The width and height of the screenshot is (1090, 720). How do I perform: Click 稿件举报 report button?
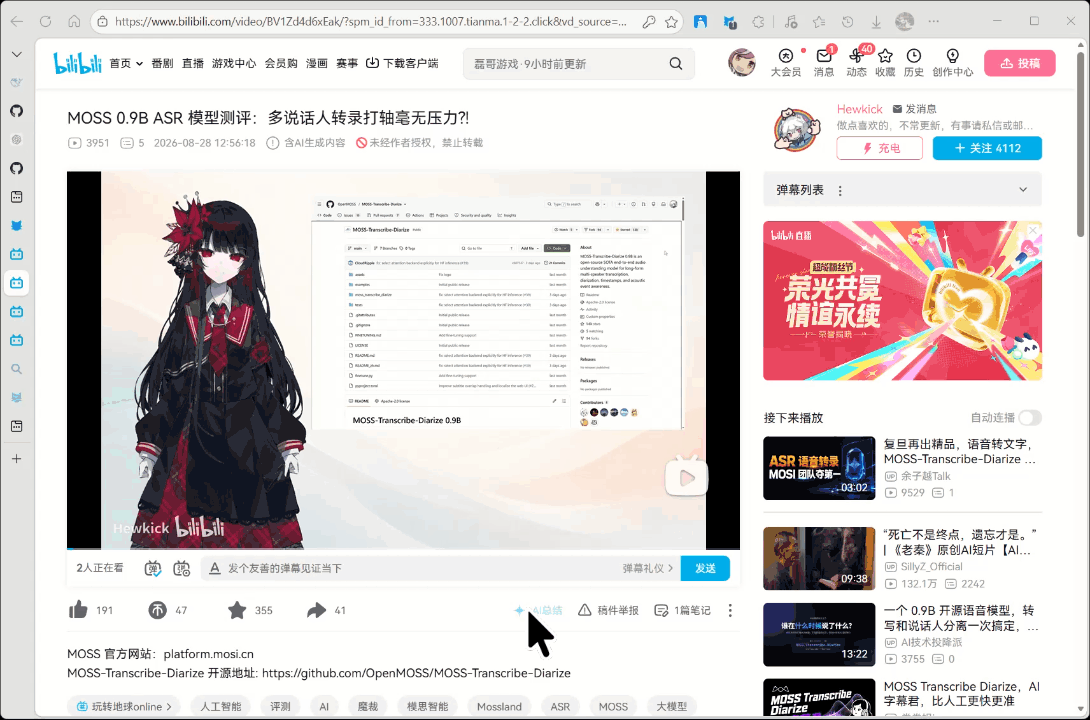608,610
